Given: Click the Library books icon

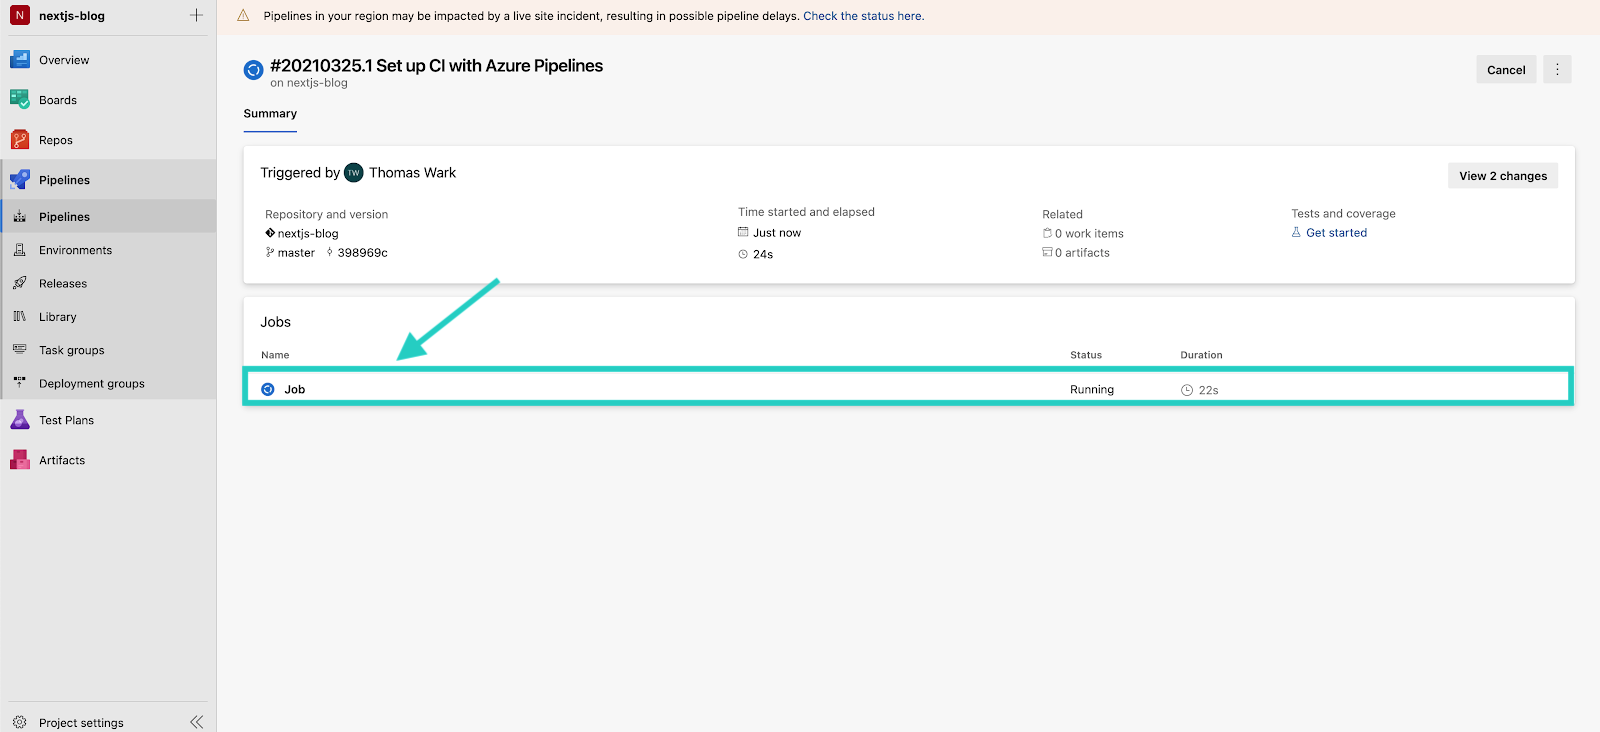Looking at the screenshot, I should [20, 317].
